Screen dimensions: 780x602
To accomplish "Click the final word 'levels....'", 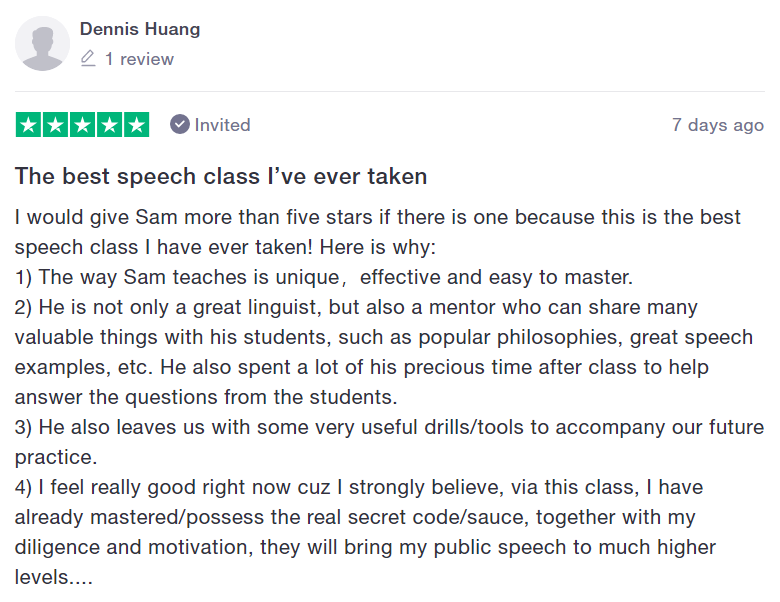I will click(54, 577).
